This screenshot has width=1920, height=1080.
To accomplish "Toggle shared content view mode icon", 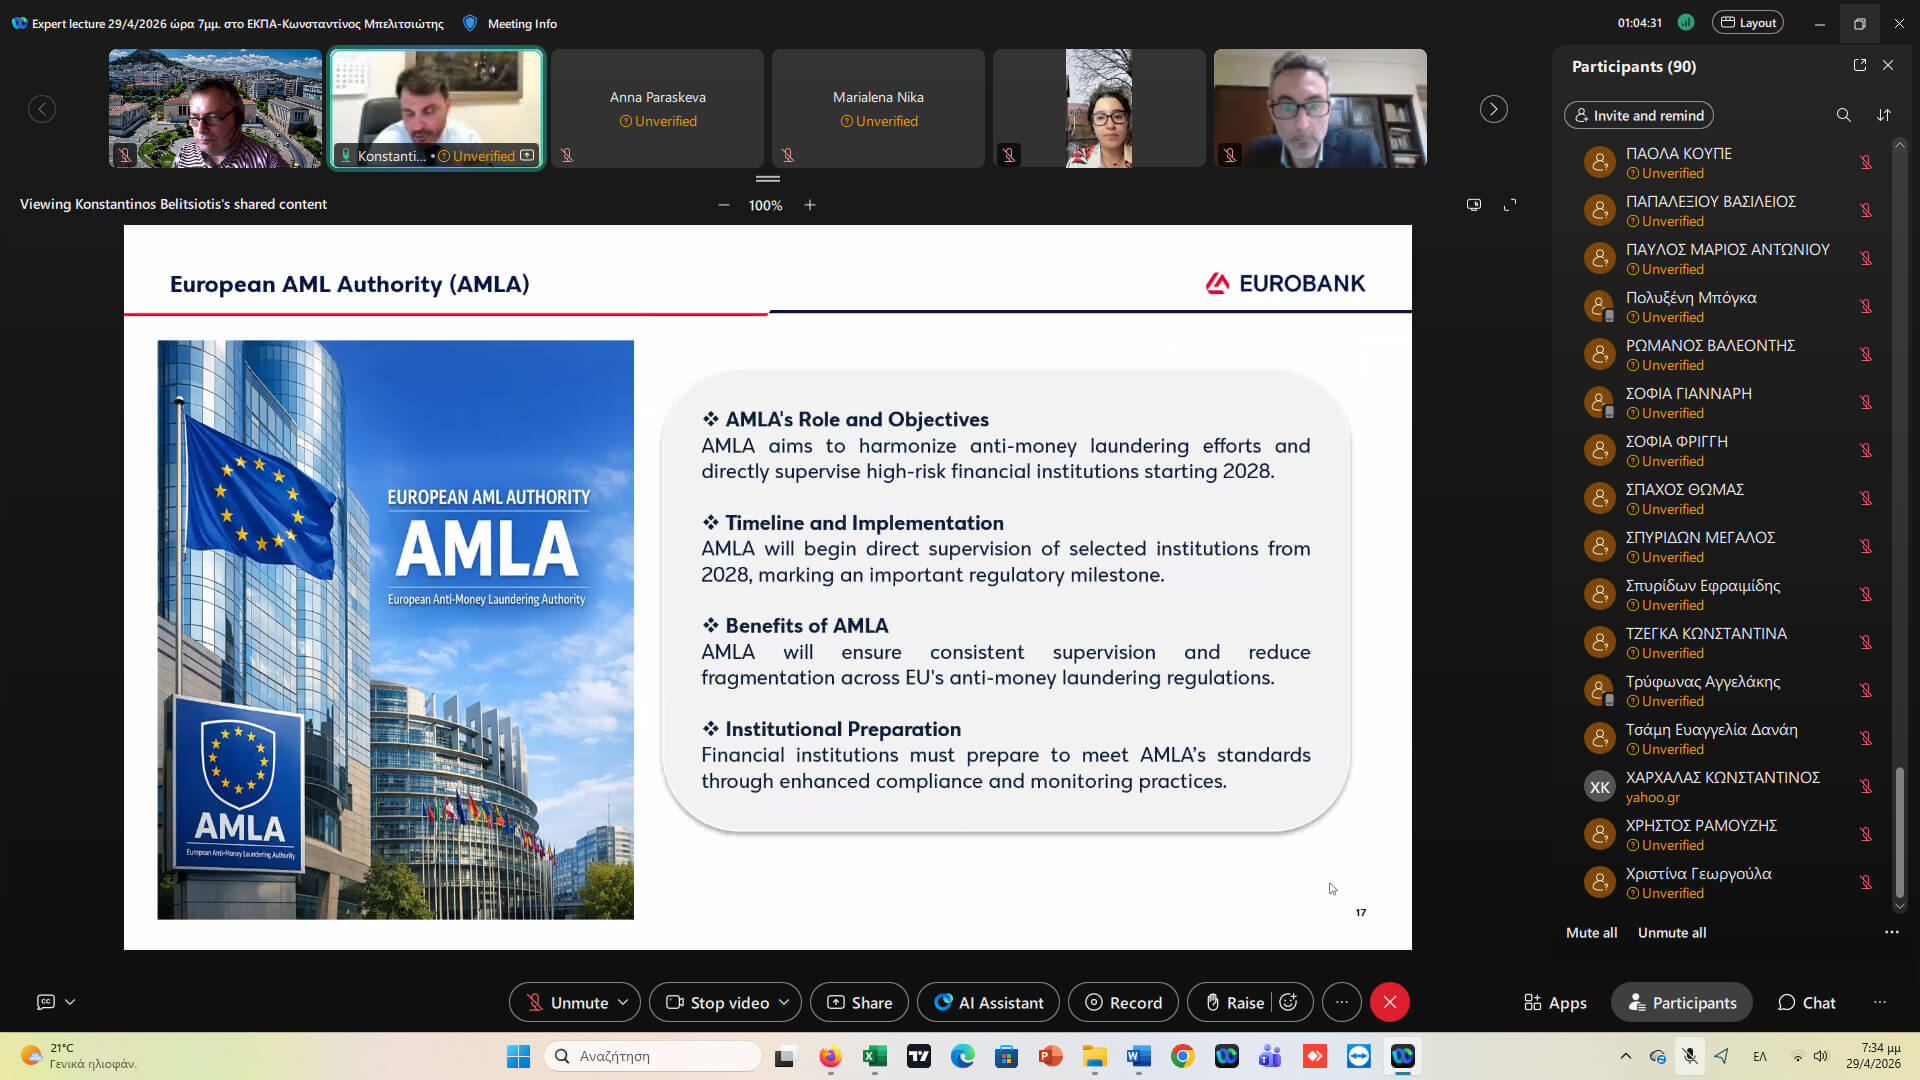I will [x=1474, y=205].
